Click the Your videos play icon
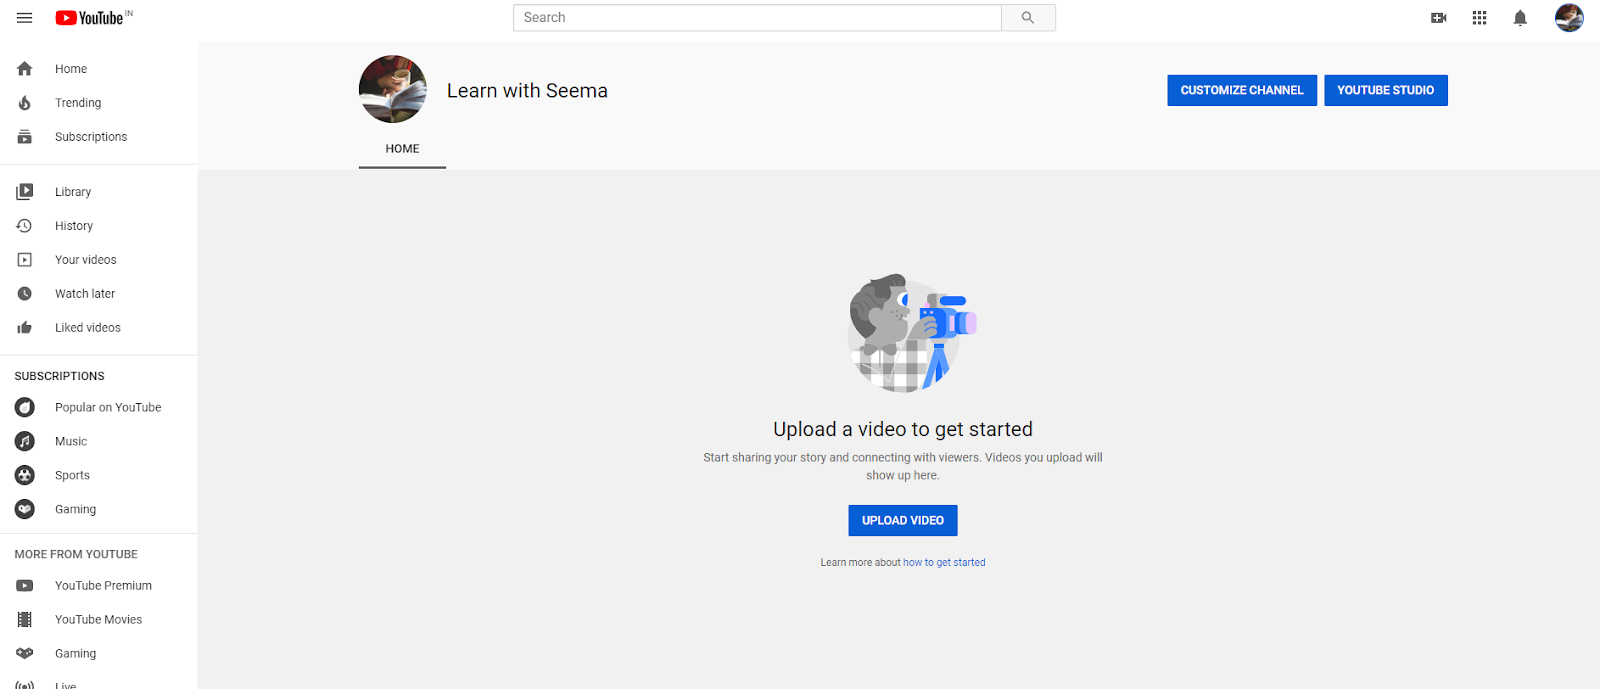This screenshot has width=1600, height=689. tap(25, 260)
